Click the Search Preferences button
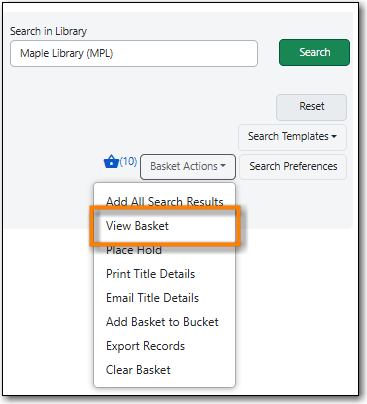The height and width of the screenshot is (404, 367). [x=293, y=166]
